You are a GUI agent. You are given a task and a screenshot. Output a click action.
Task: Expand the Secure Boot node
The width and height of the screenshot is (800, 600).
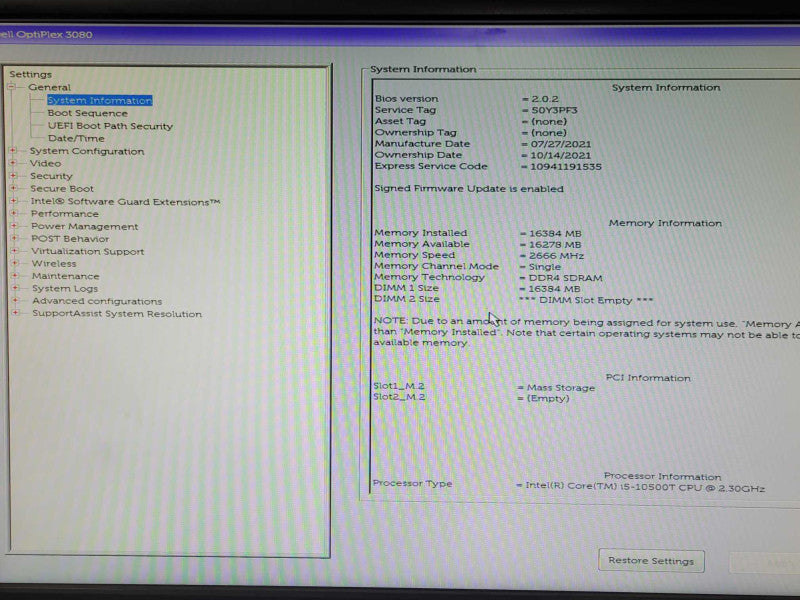coord(13,188)
